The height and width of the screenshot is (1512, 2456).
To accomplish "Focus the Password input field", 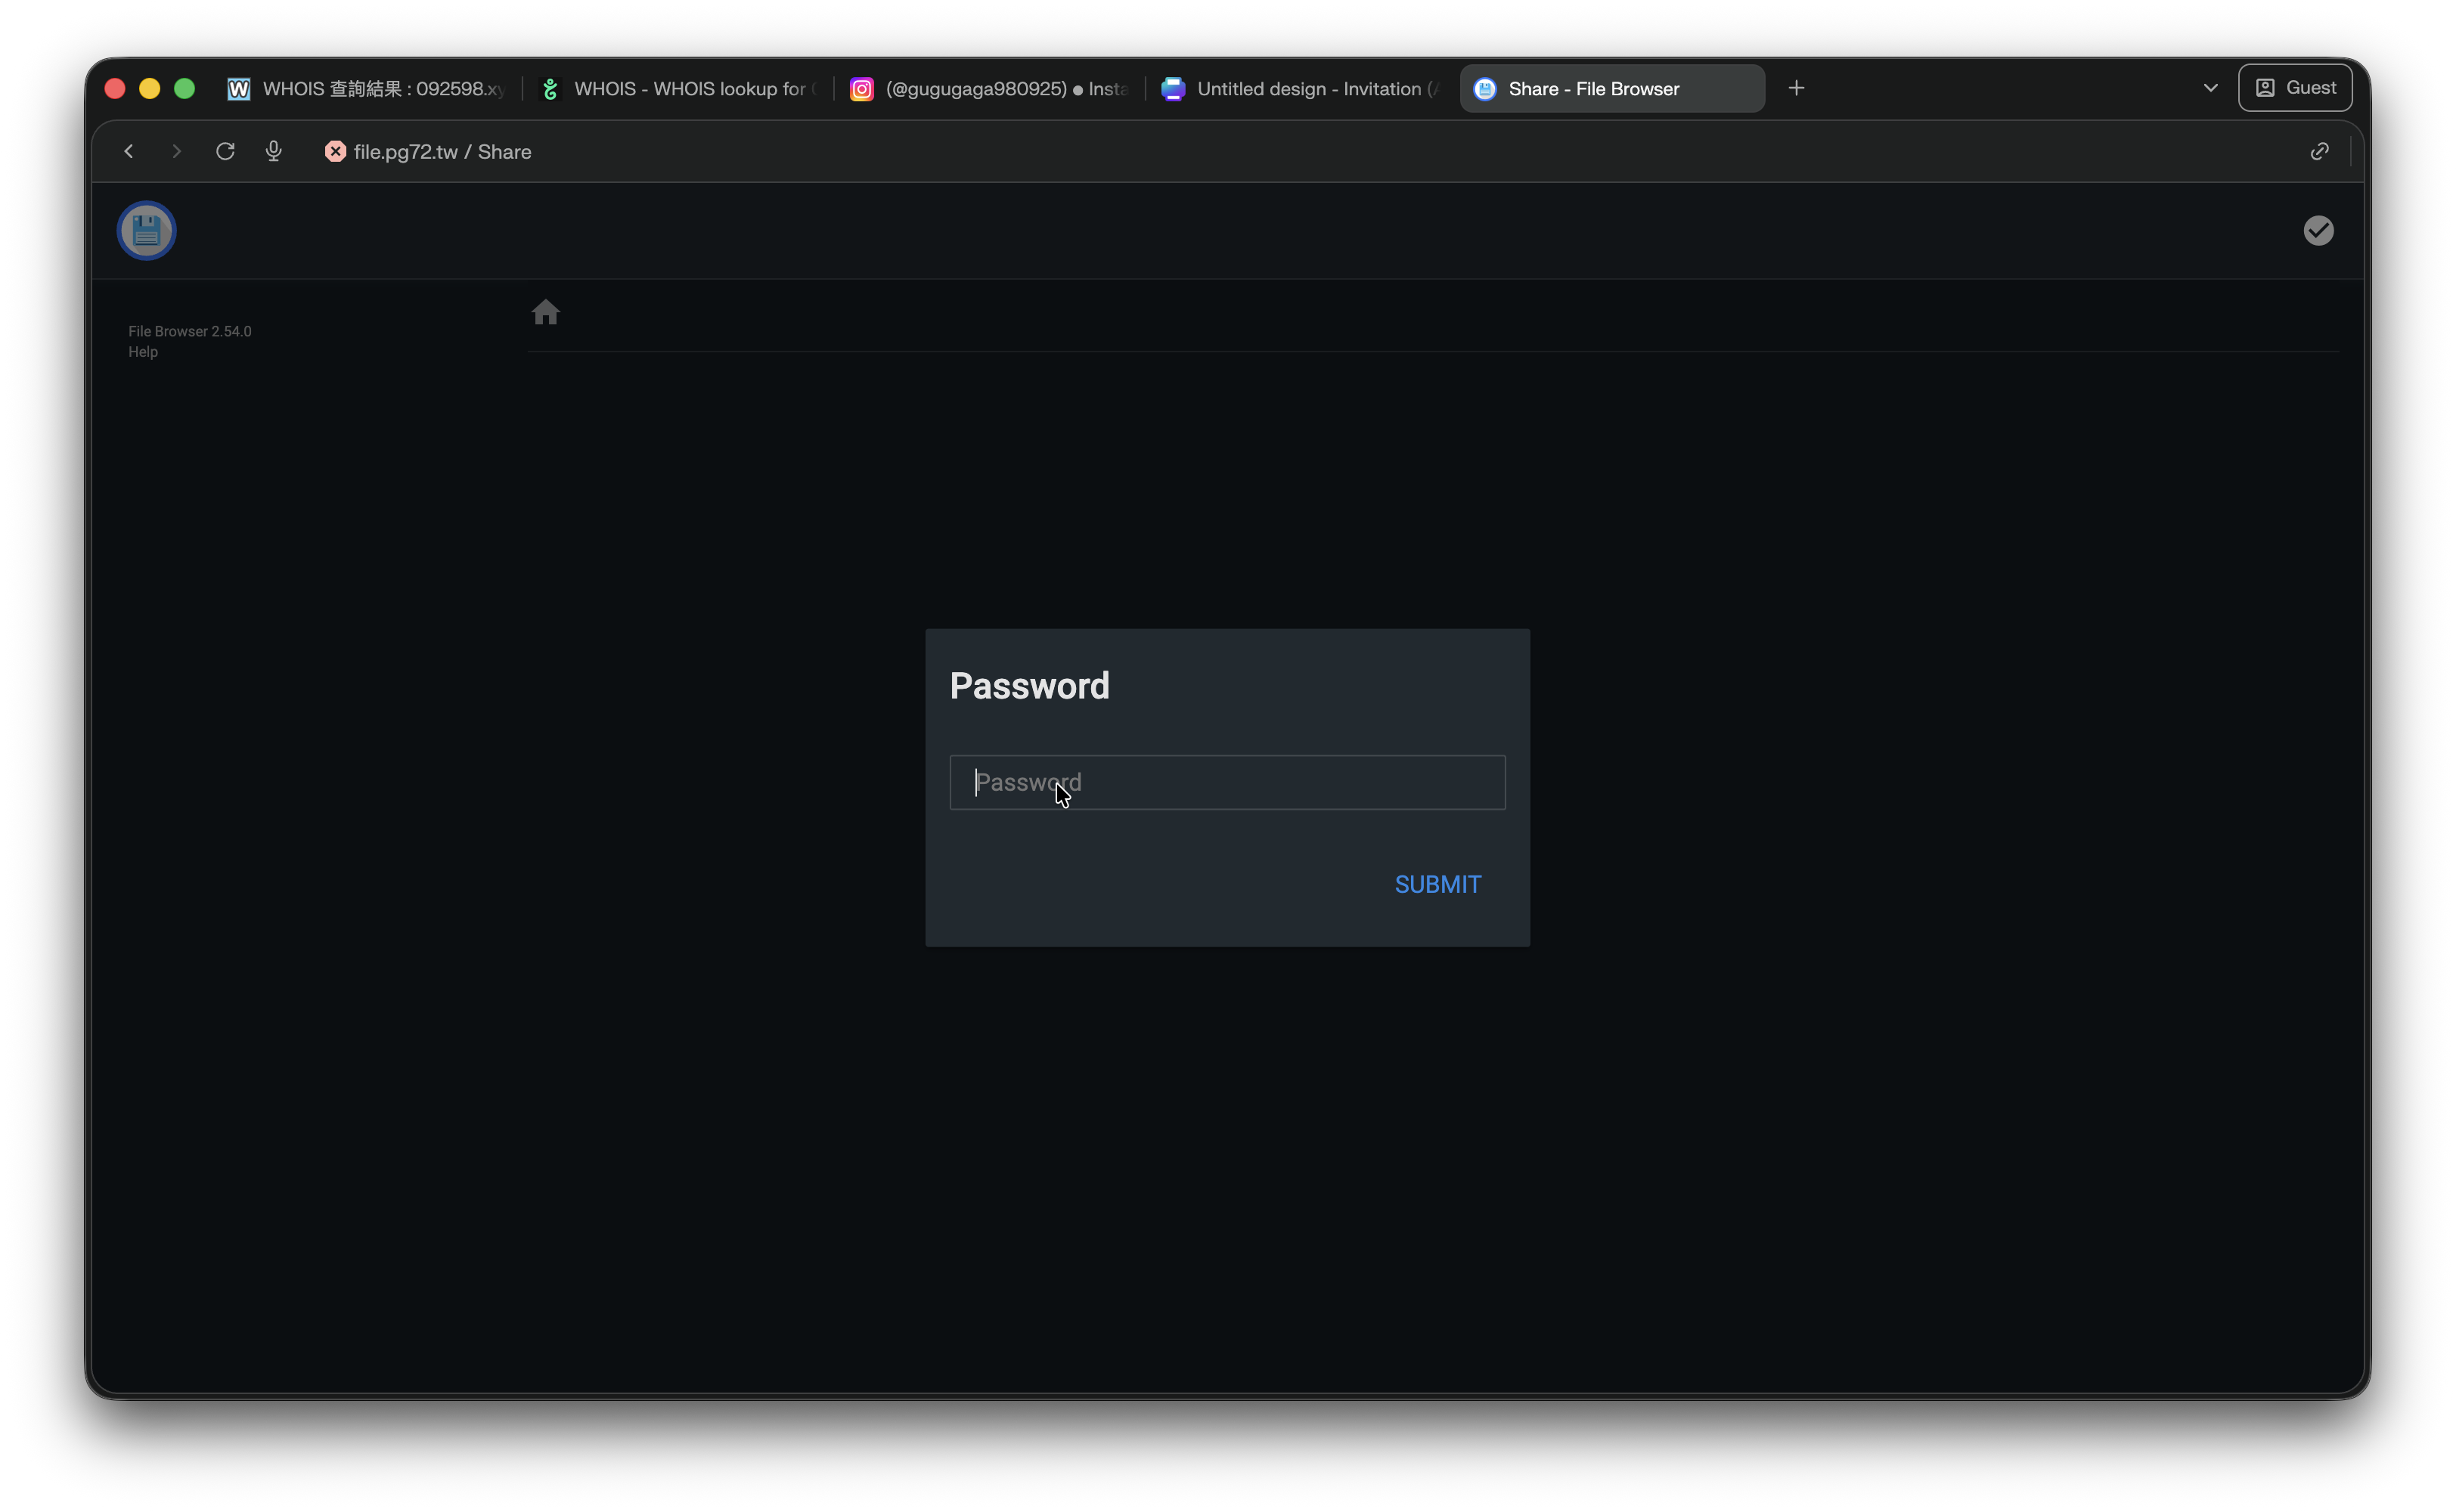I will tap(1227, 782).
